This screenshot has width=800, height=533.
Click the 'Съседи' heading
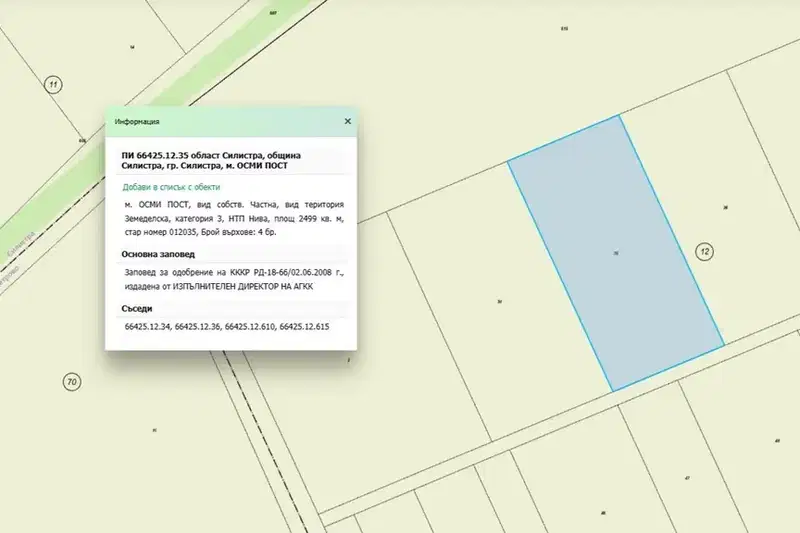(137, 309)
